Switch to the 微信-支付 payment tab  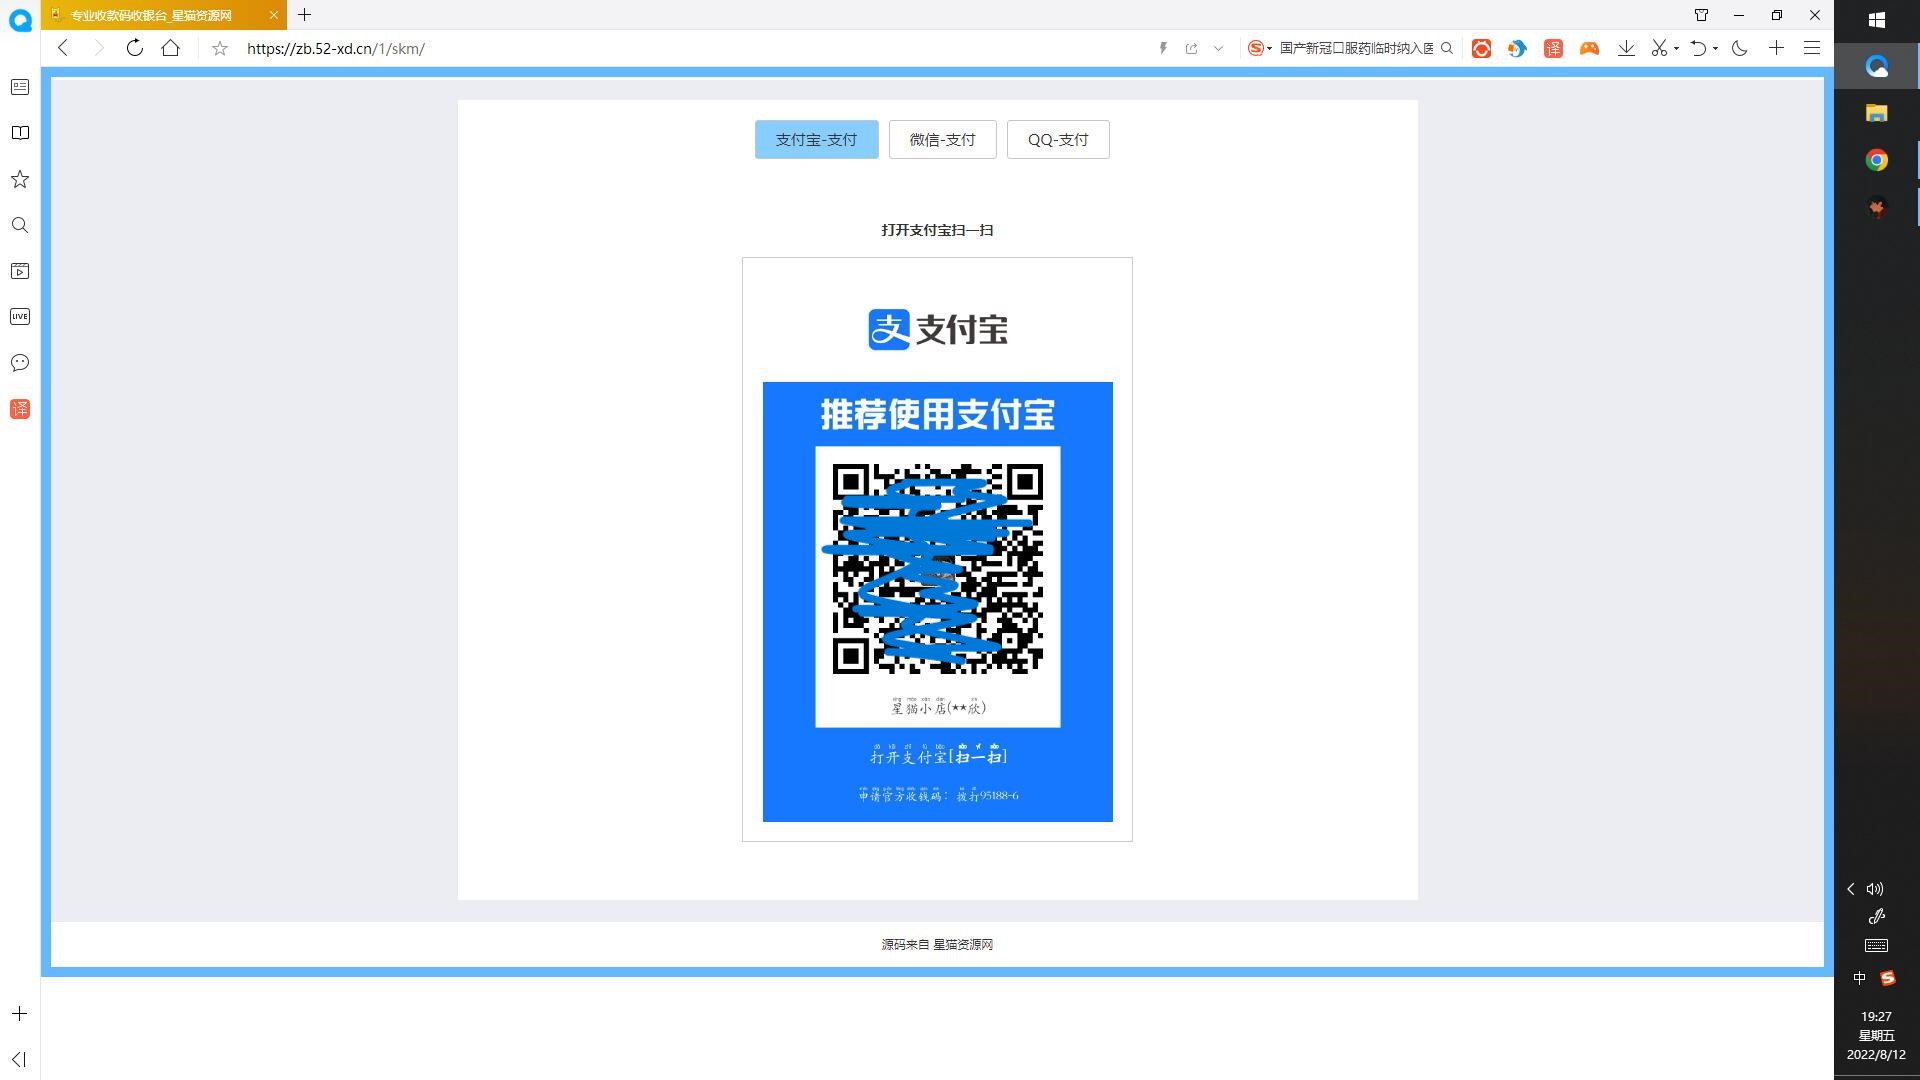point(941,139)
